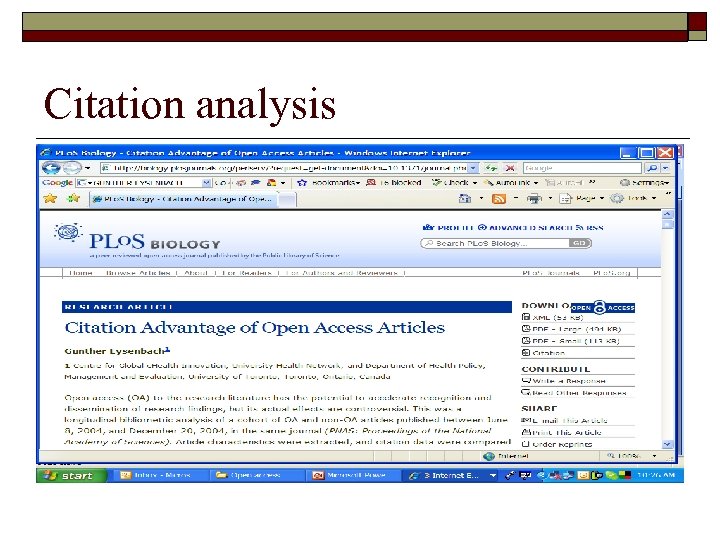Viewport: 720px width, 540px height.
Task: Click the Print icon in IE command bar
Action: coord(534,198)
